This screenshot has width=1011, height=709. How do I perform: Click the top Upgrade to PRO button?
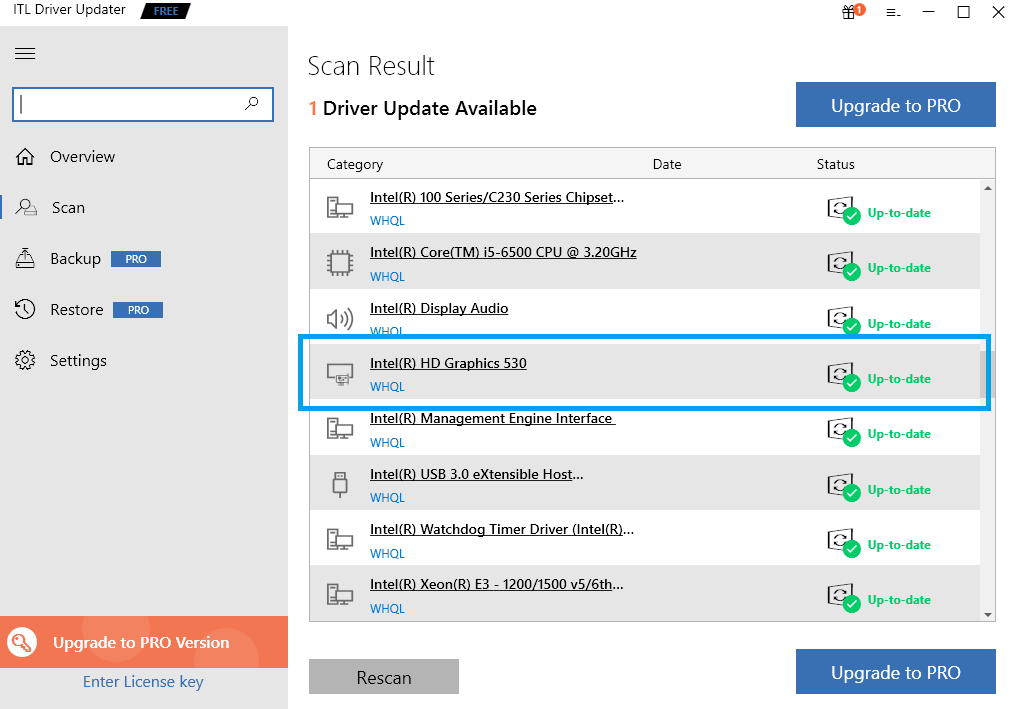point(896,104)
